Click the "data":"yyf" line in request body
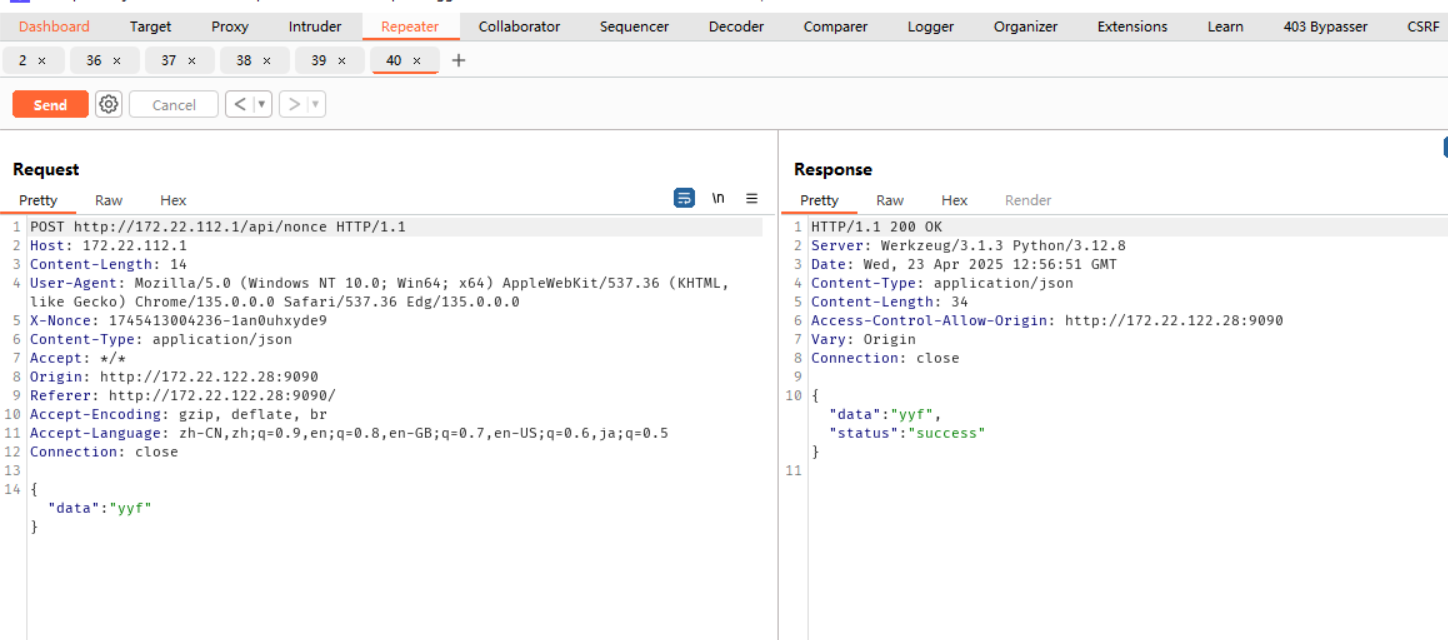This screenshot has width=1448, height=640. (x=100, y=508)
